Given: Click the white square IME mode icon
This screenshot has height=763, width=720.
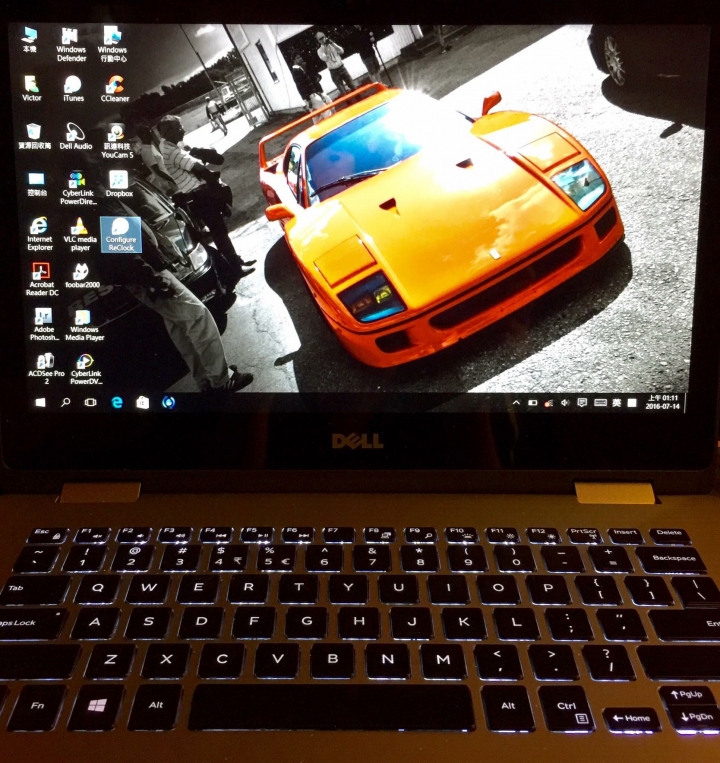Looking at the screenshot, I should (x=632, y=403).
